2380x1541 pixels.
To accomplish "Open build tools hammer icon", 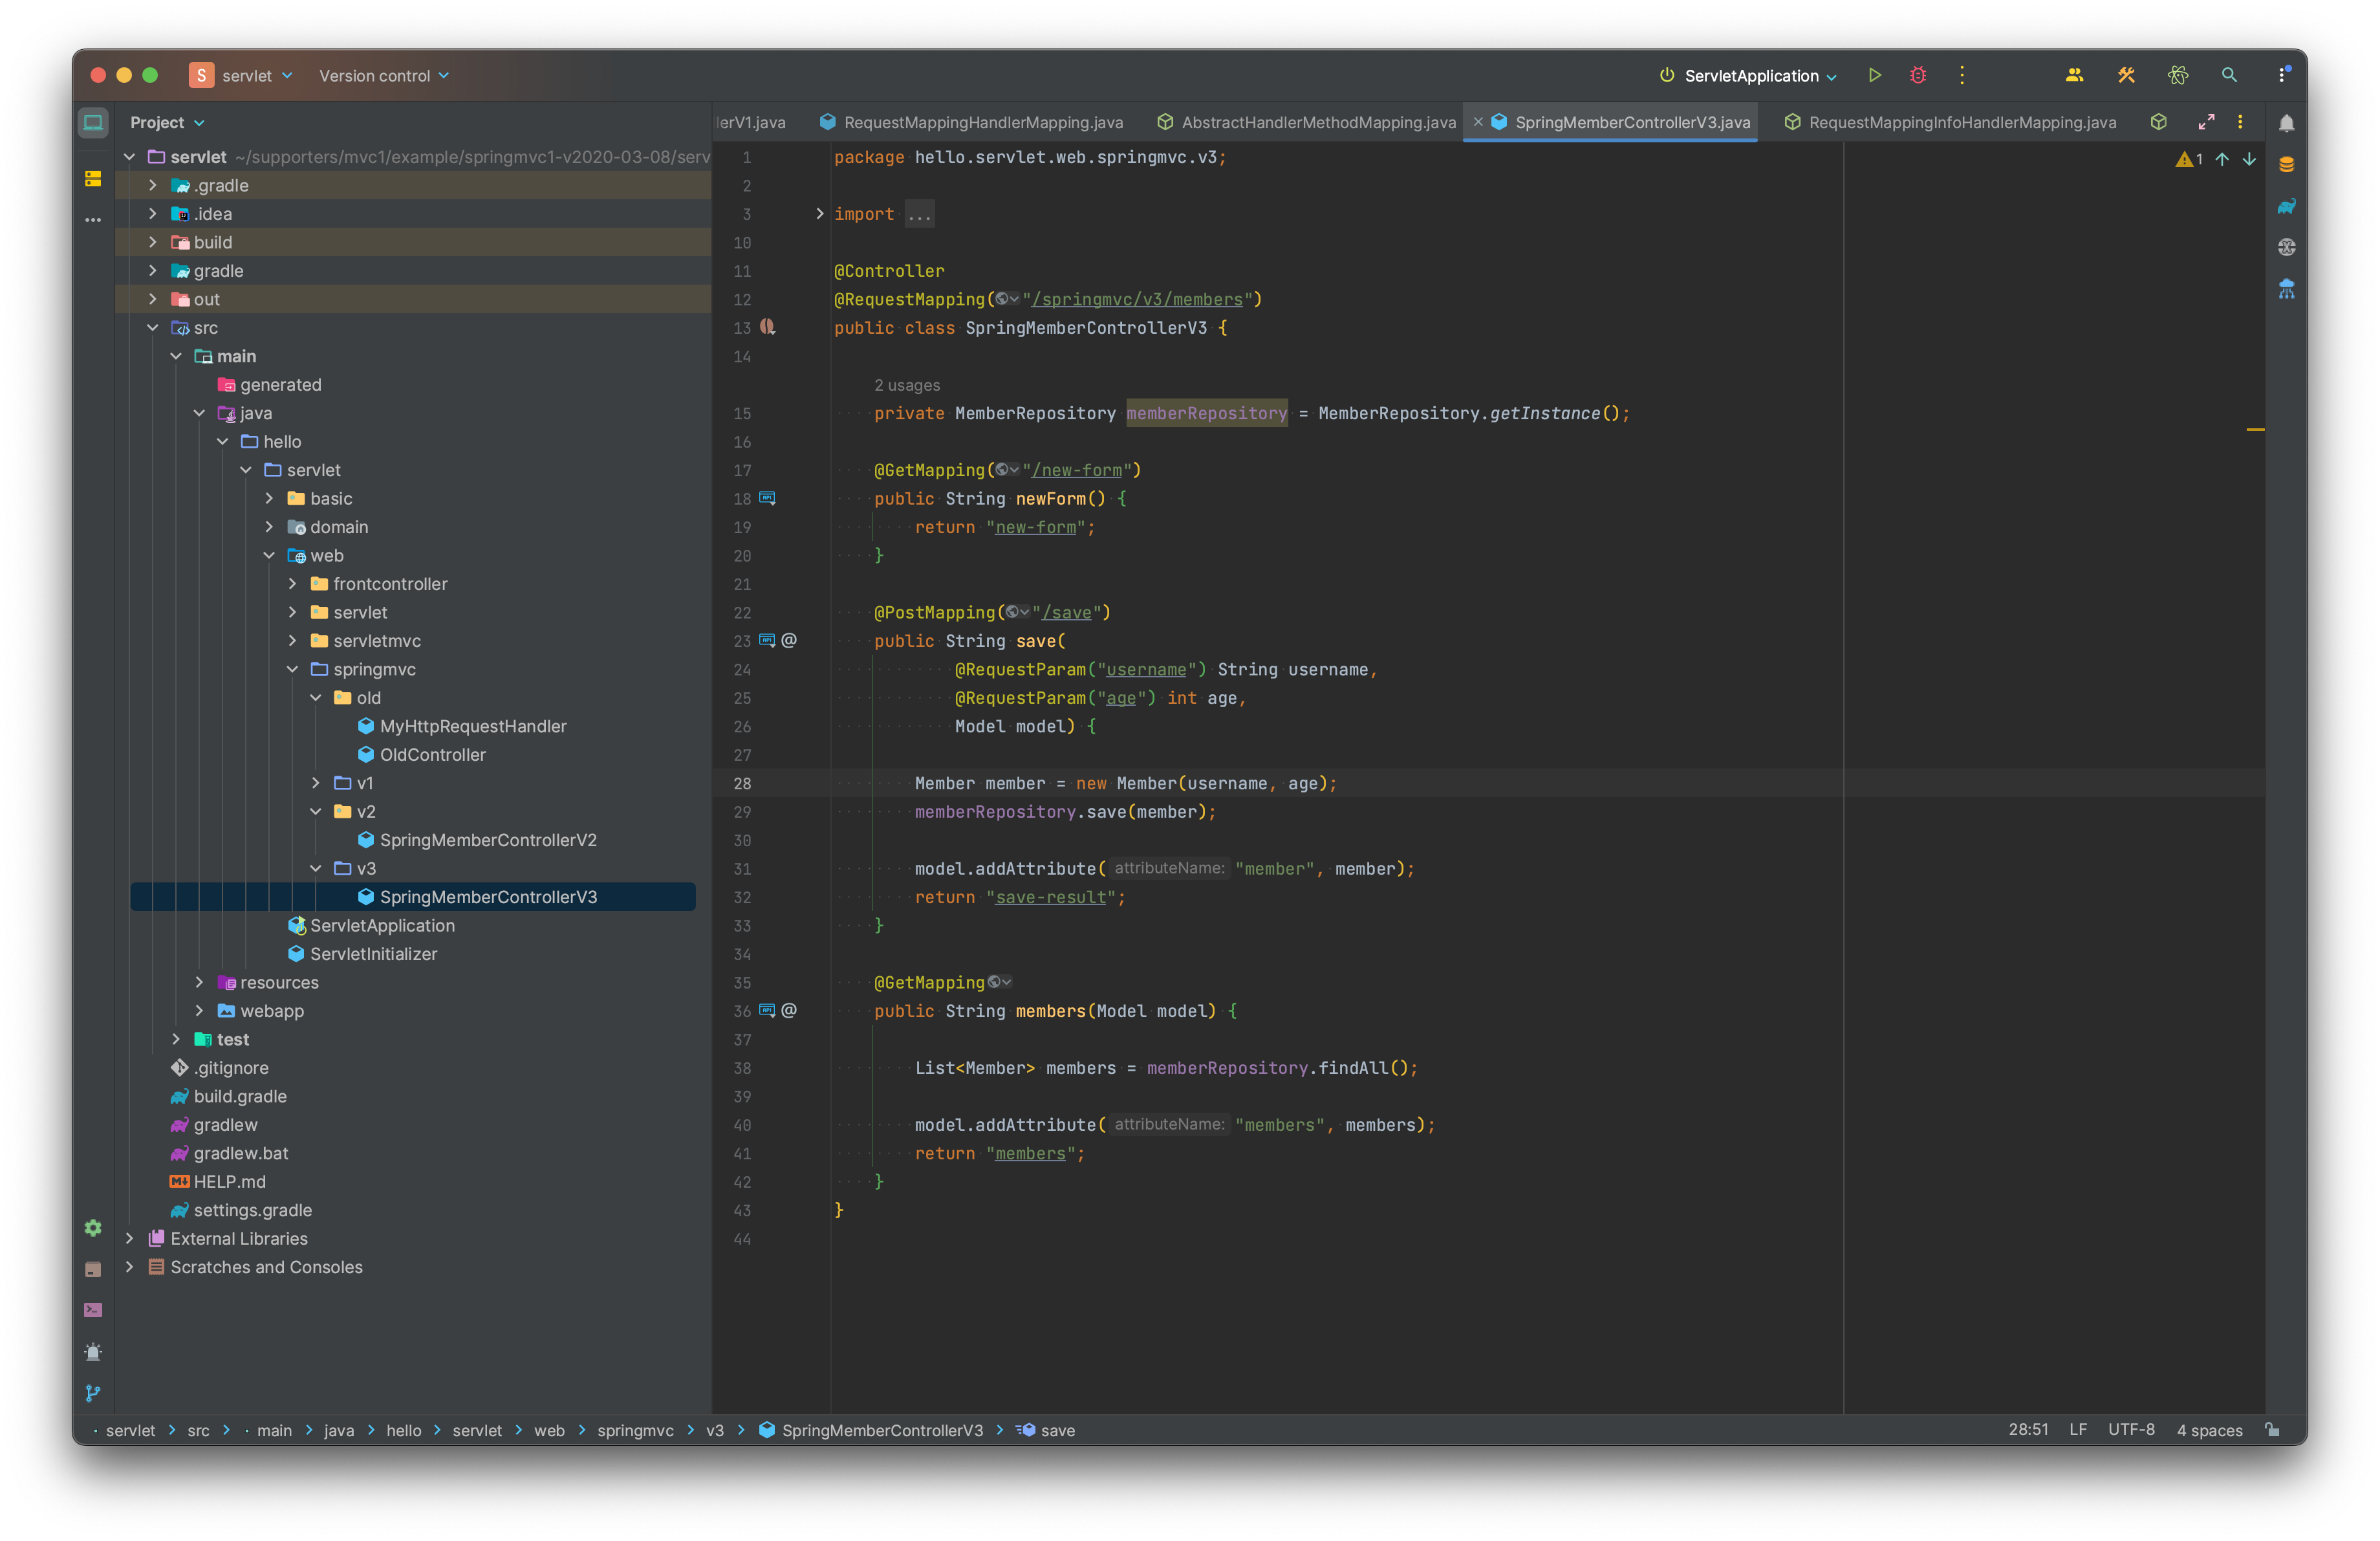I will pos(2126,75).
